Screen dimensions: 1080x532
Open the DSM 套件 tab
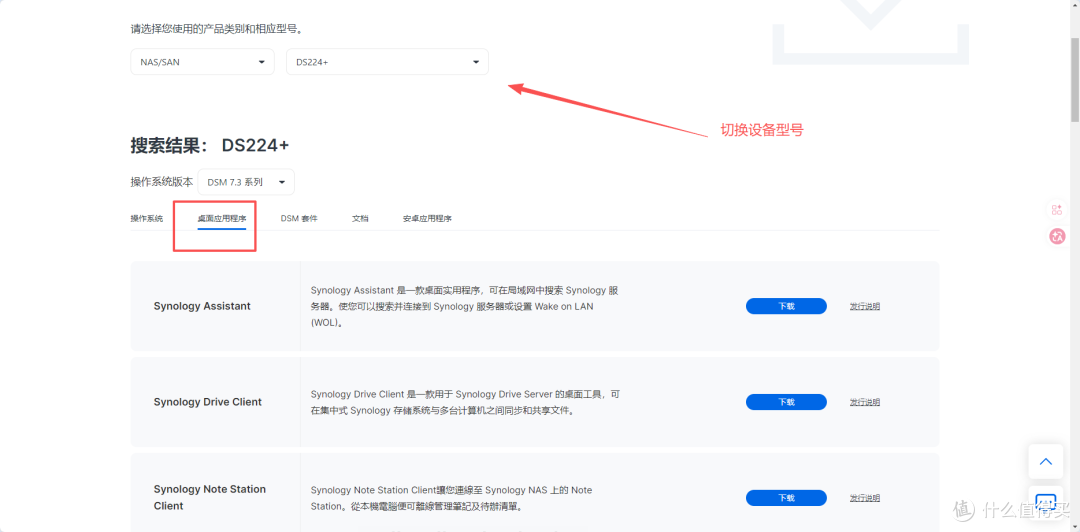click(x=299, y=218)
